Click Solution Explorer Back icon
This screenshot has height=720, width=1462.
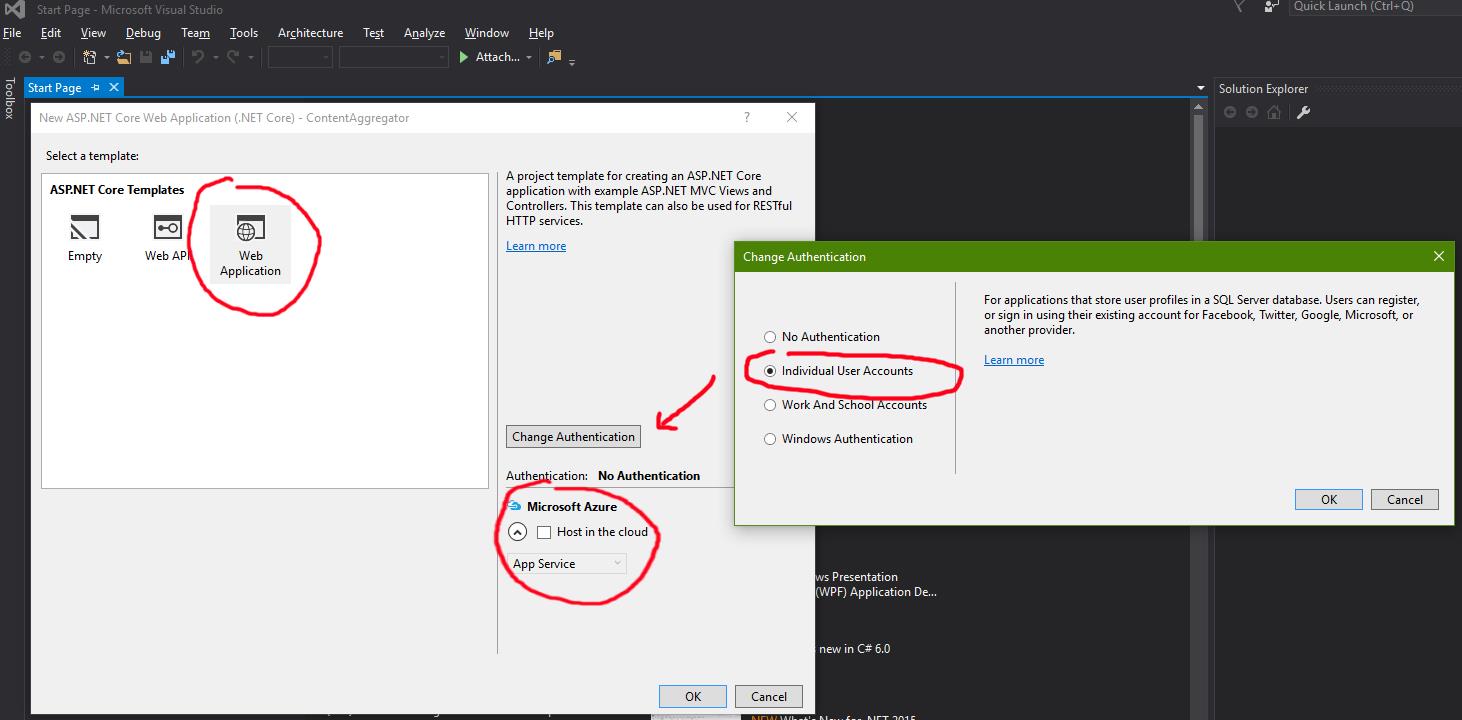point(1230,113)
